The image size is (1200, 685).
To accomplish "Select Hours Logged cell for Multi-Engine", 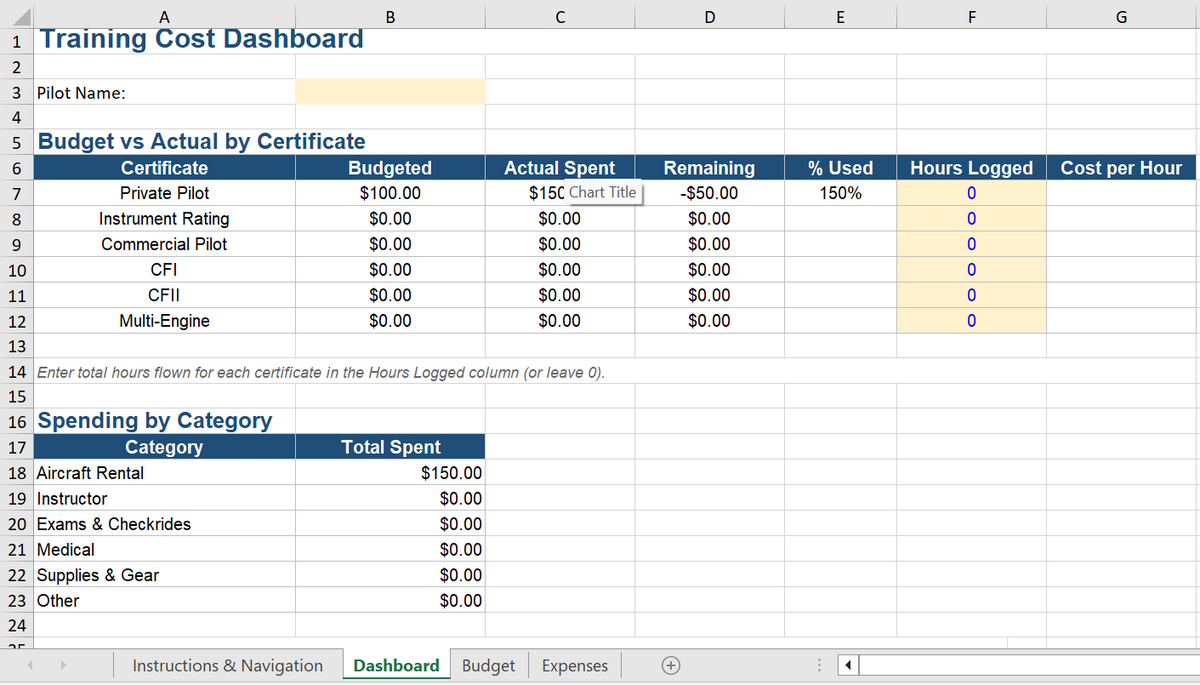I will click(971, 321).
